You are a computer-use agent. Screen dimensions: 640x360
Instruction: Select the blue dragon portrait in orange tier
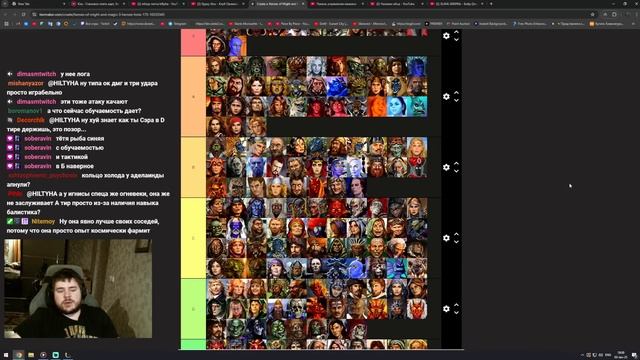pos(337,87)
